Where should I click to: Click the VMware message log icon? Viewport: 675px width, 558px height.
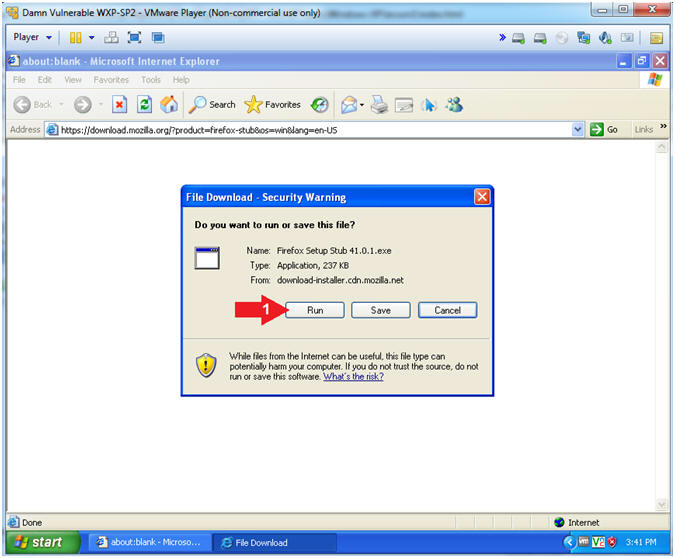(656, 38)
